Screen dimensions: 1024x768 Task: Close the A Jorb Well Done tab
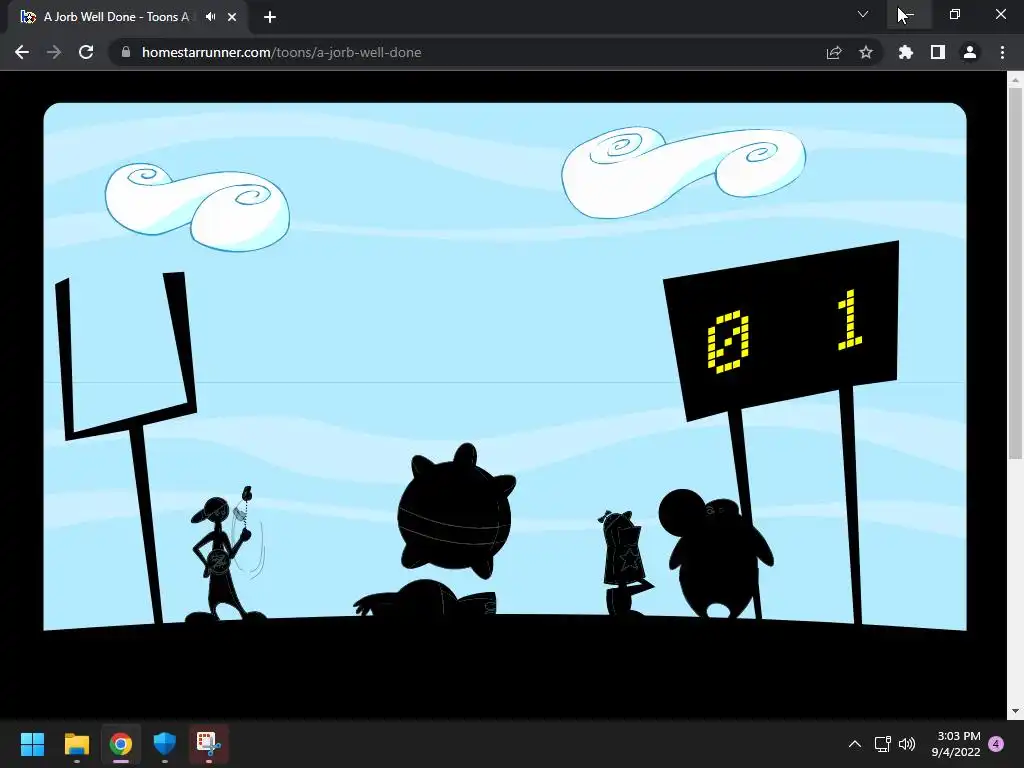tap(232, 17)
